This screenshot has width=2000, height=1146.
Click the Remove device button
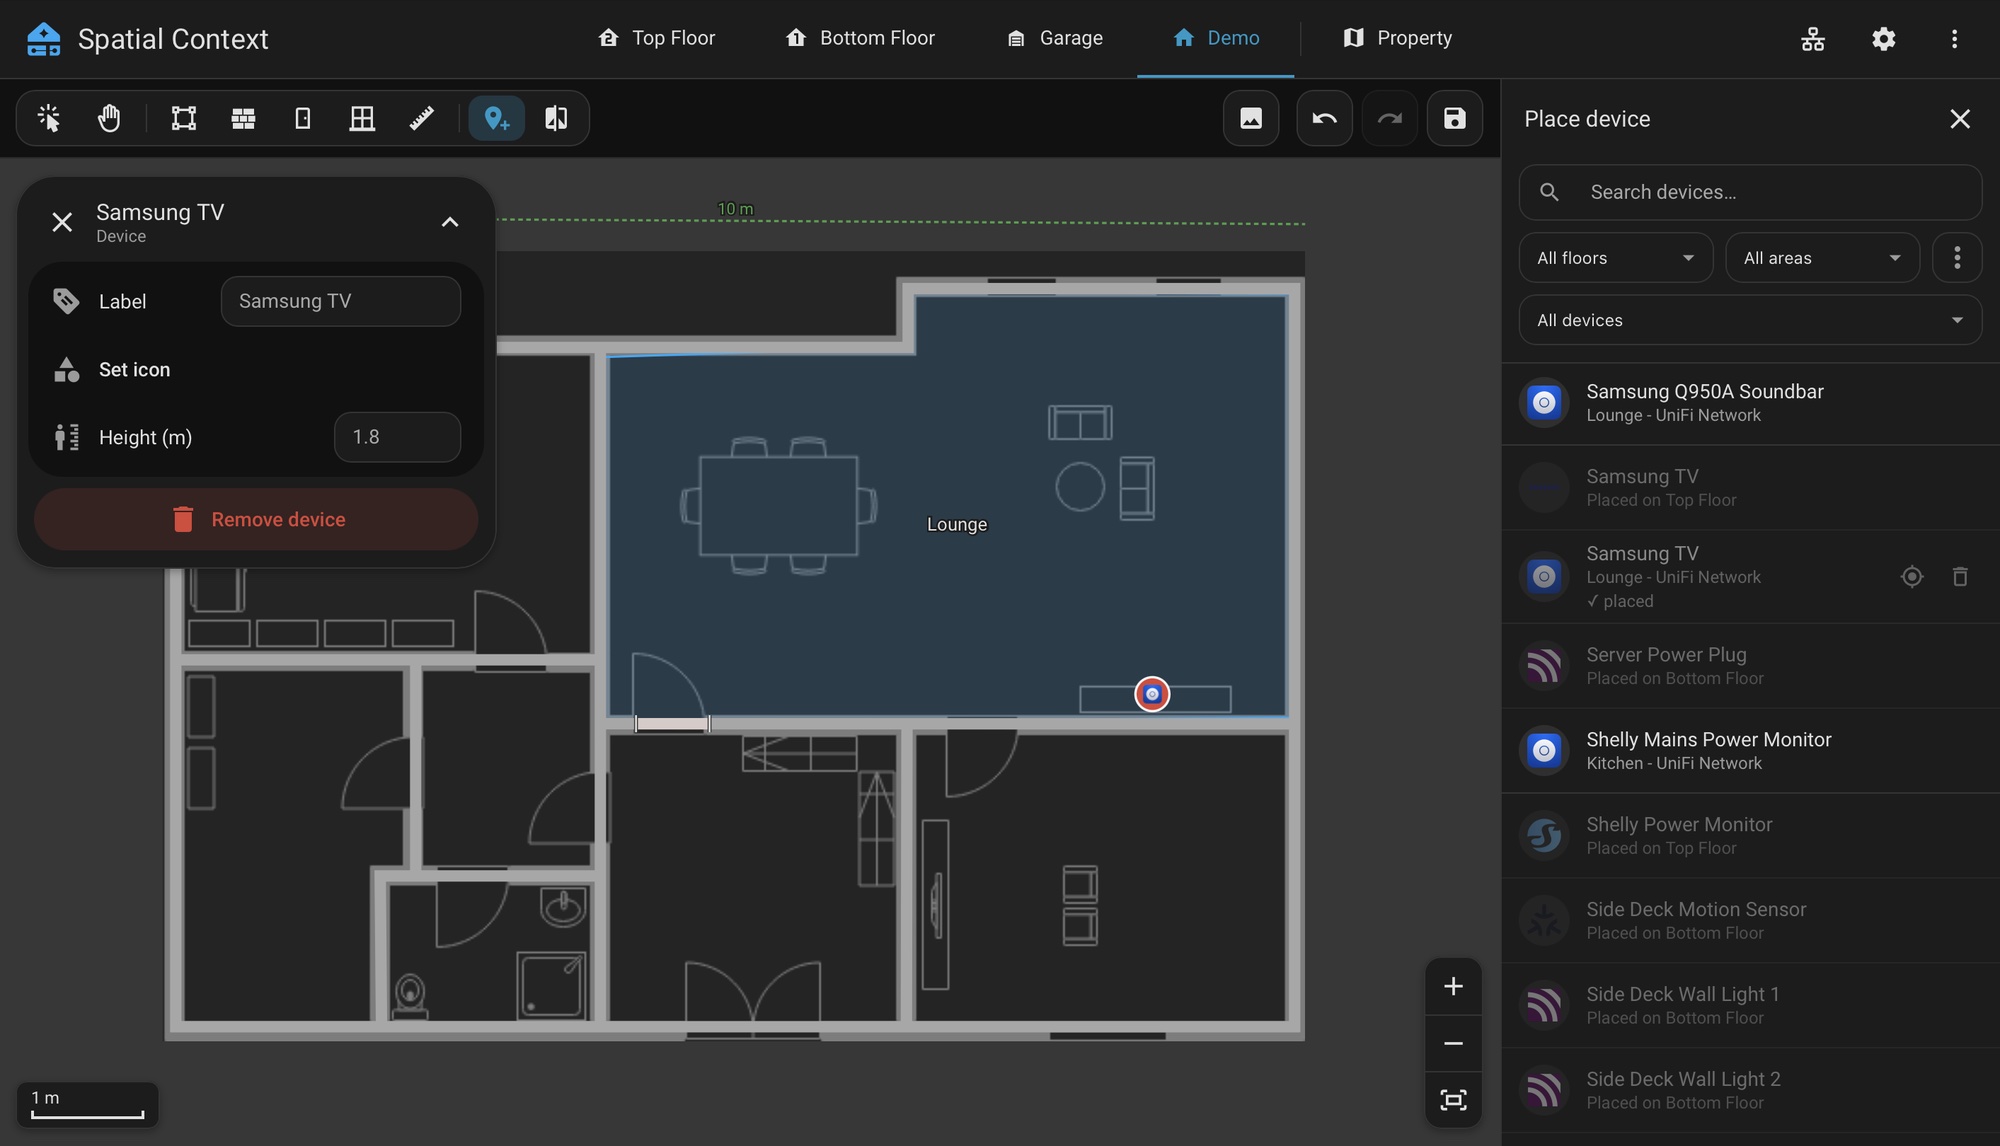(x=256, y=519)
